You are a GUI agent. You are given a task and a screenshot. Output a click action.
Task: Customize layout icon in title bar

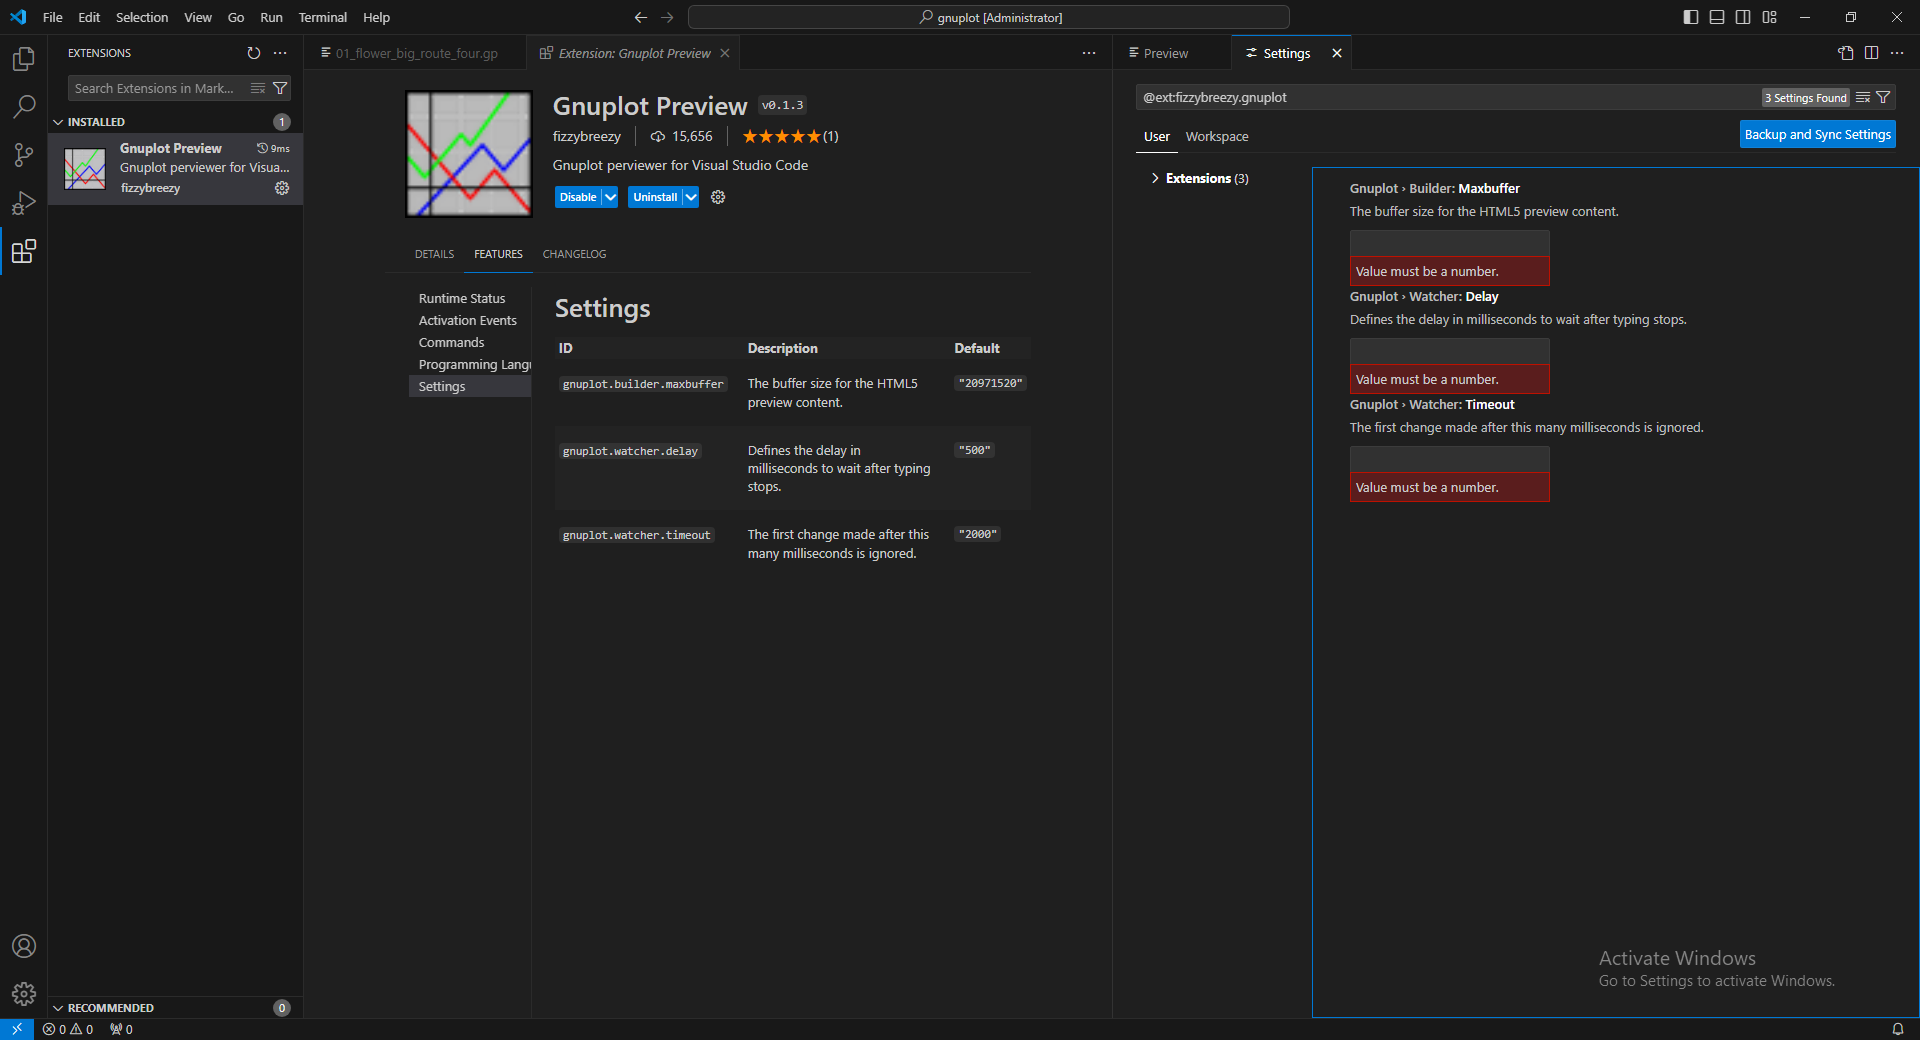click(1770, 17)
